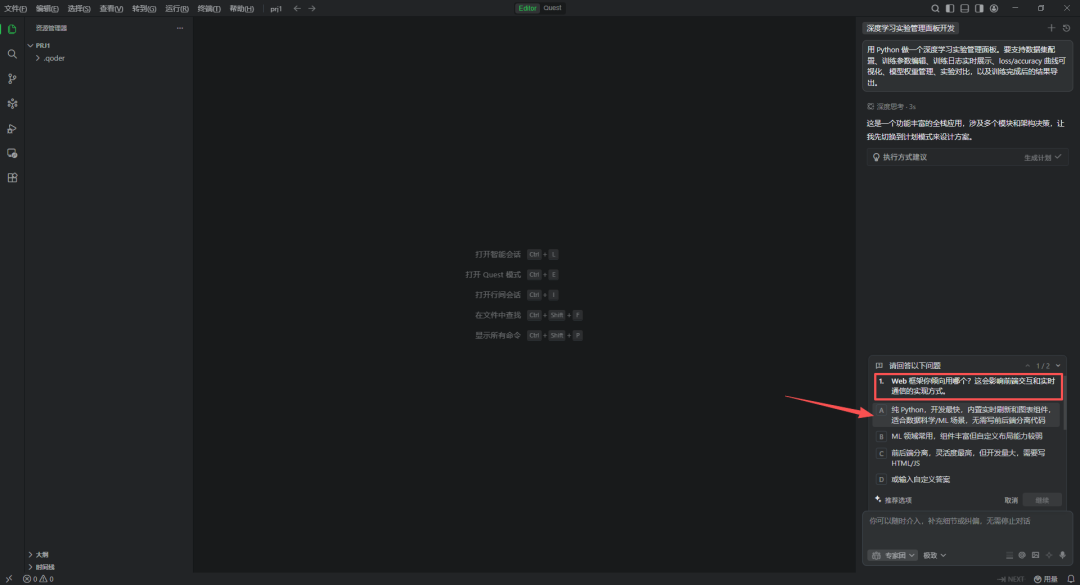The height and width of the screenshot is (585, 1080).
Task: Open the Search view in the activity bar
Action: point(12,54)
